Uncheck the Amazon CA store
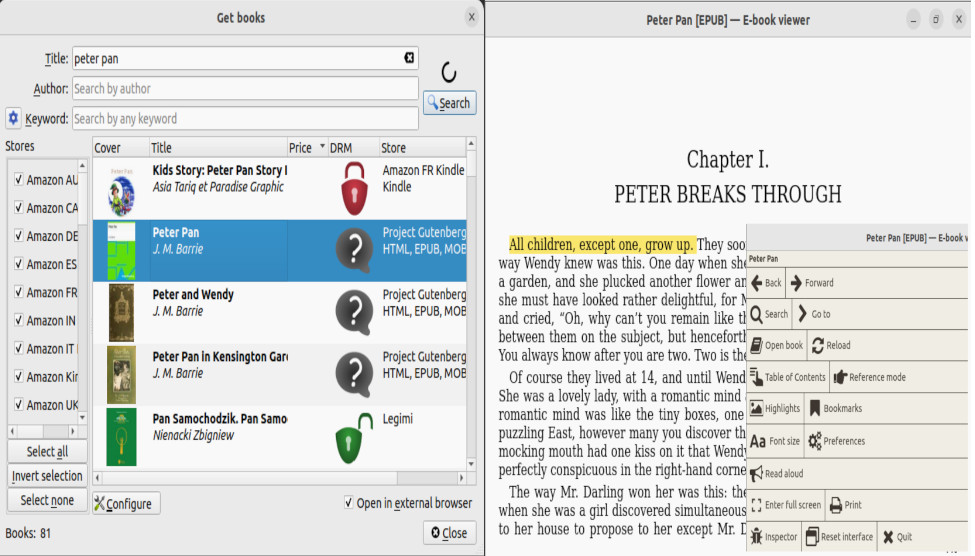 coord(19,207)
